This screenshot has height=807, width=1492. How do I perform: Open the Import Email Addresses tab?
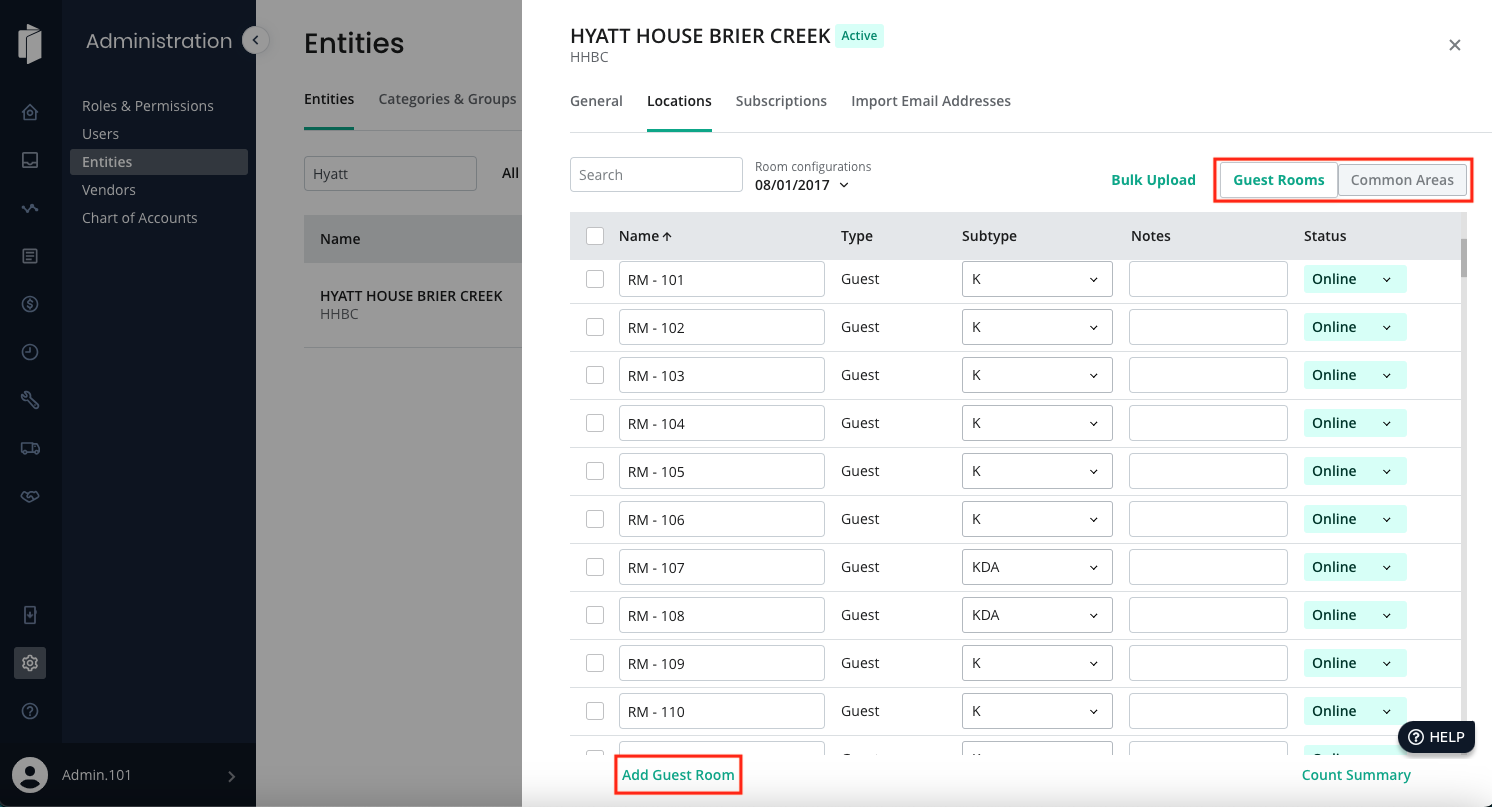click(931, 101)
